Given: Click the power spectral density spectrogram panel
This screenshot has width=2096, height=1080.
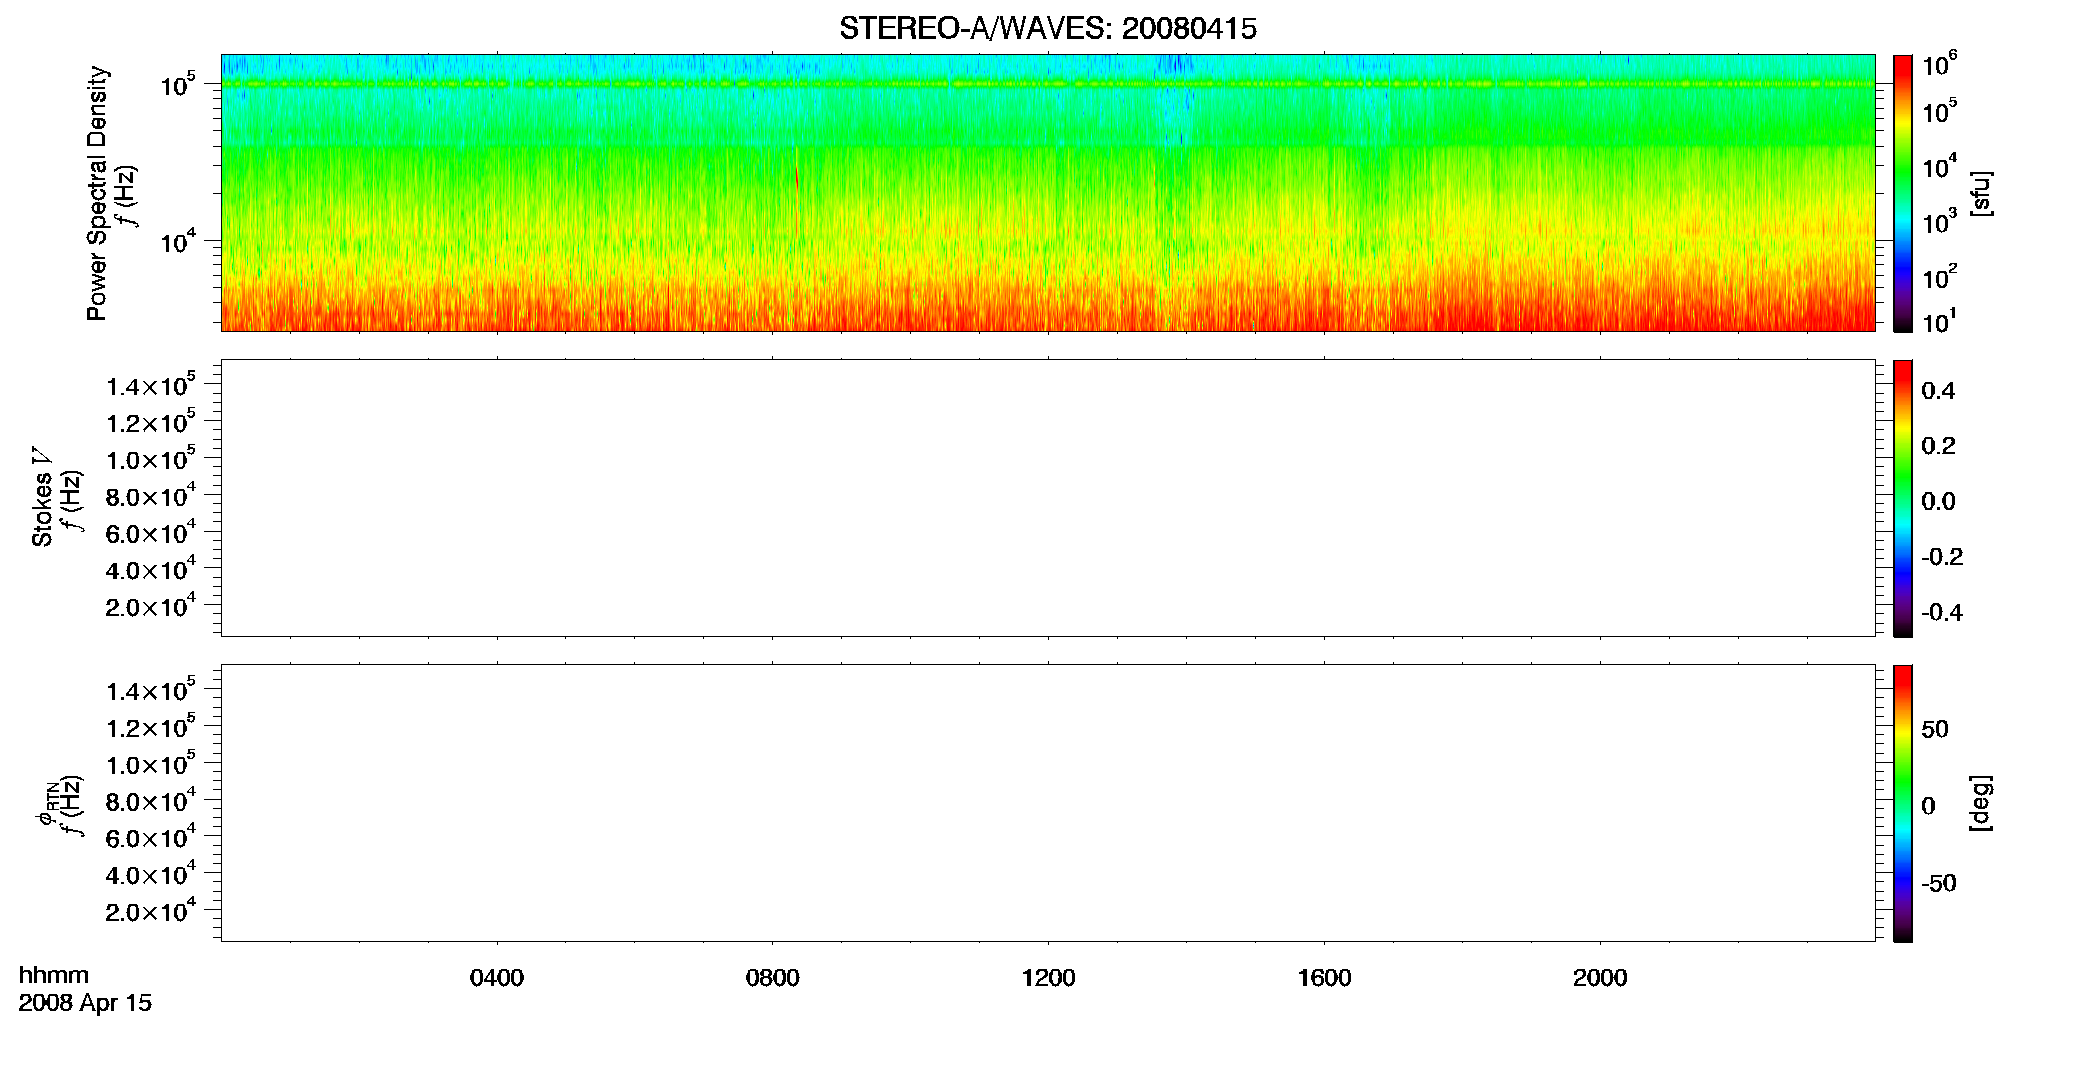Looking at the screenshot, I should (x=1048, y=193).
